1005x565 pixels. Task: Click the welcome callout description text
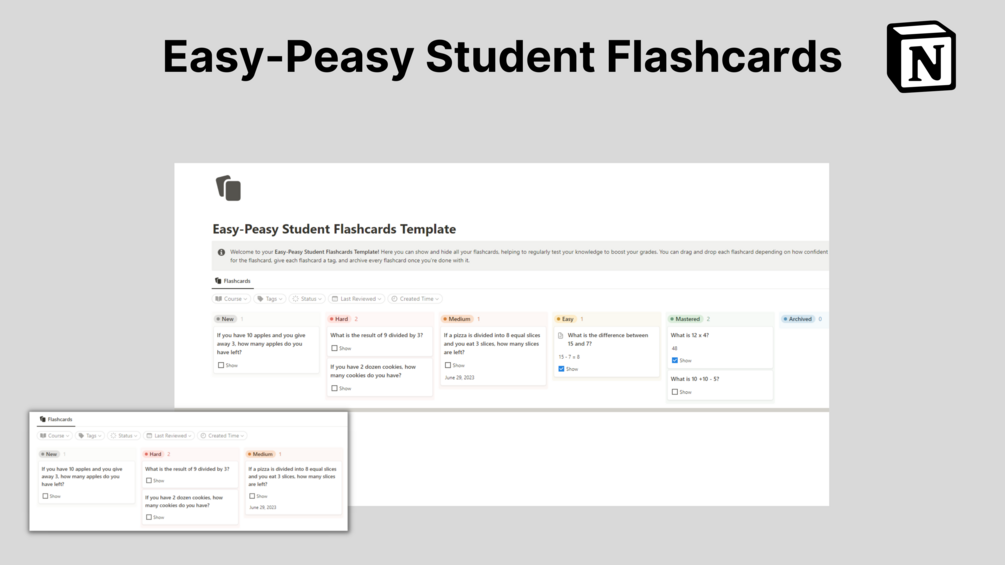click(x=529, y=256)
